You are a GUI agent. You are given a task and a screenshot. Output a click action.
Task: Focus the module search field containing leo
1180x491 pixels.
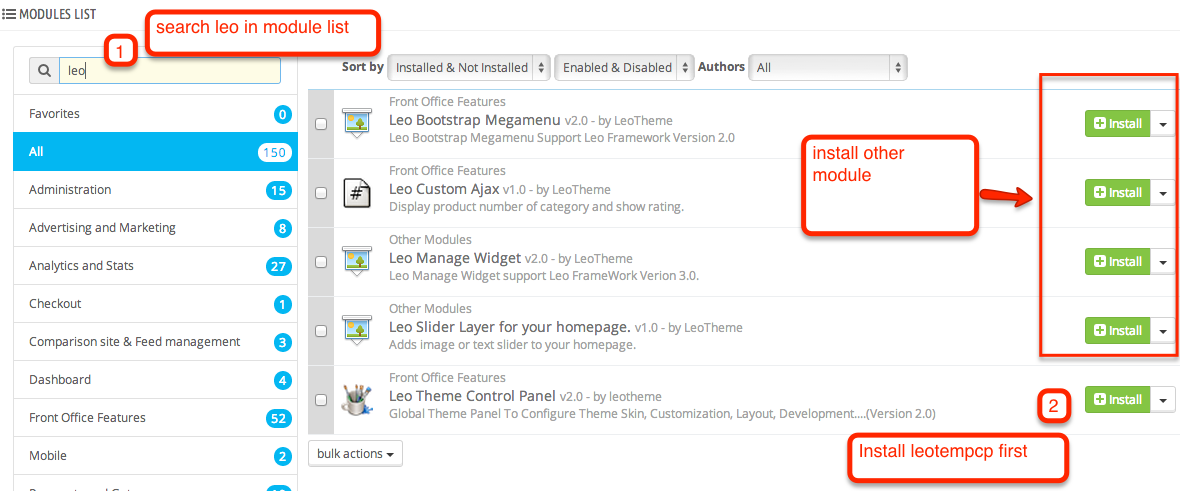click(170, 71)
